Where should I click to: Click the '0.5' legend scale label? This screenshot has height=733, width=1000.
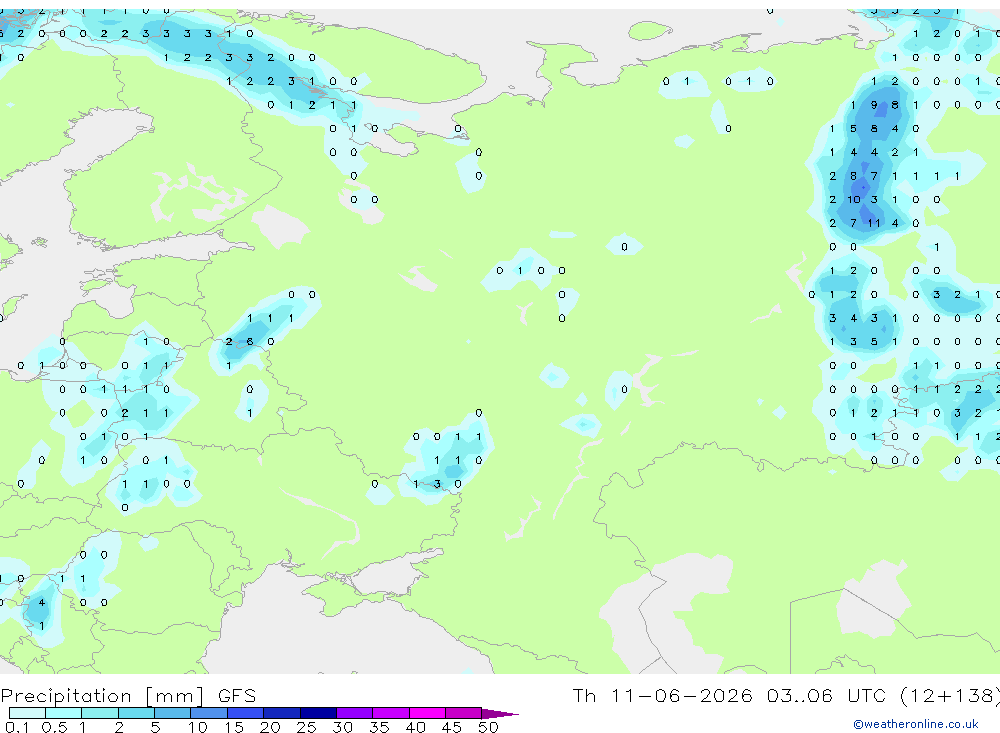click(54, 727)
